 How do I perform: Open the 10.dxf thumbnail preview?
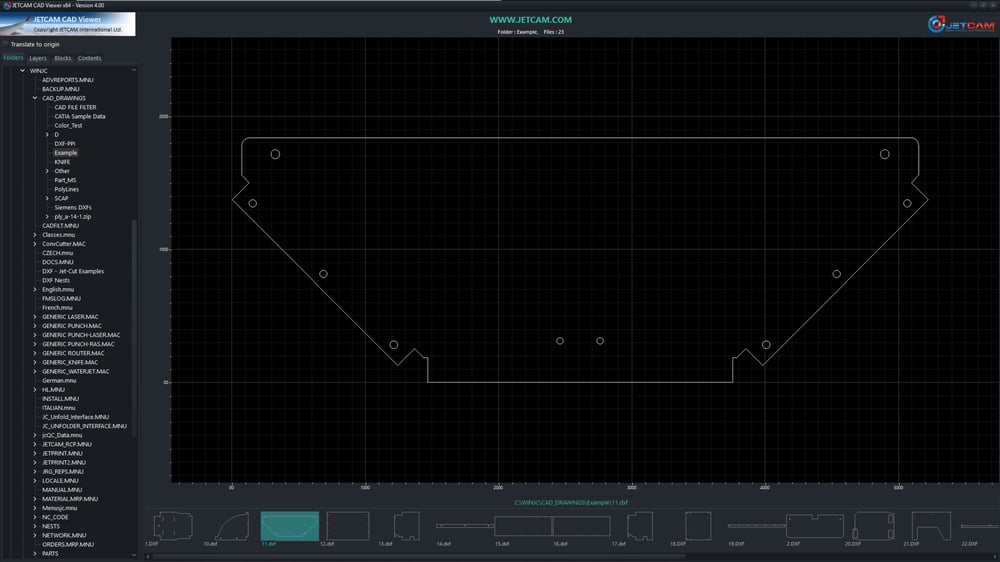[x=231, y=526]
